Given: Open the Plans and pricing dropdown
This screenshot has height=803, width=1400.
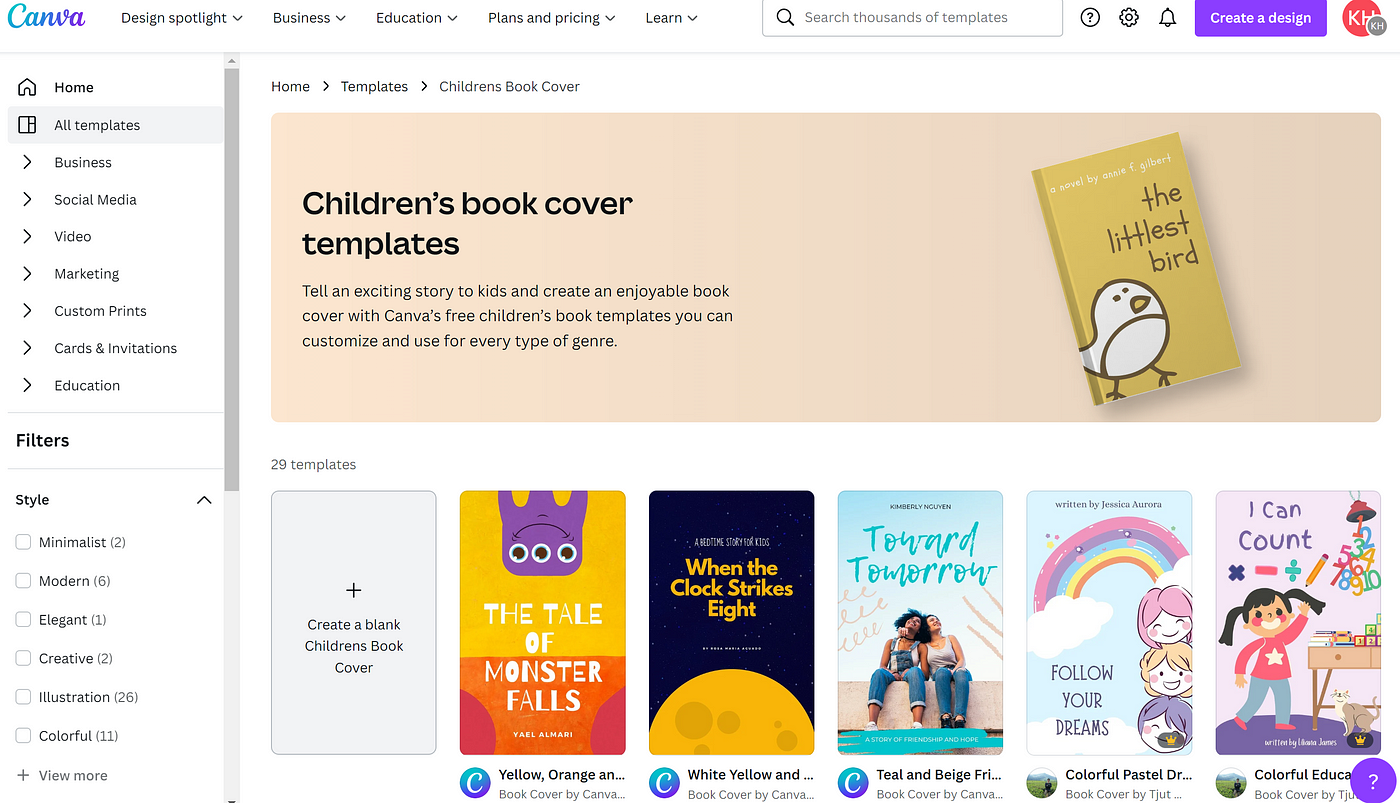Looking at the screenshot, I should click(x=552, y=18).
